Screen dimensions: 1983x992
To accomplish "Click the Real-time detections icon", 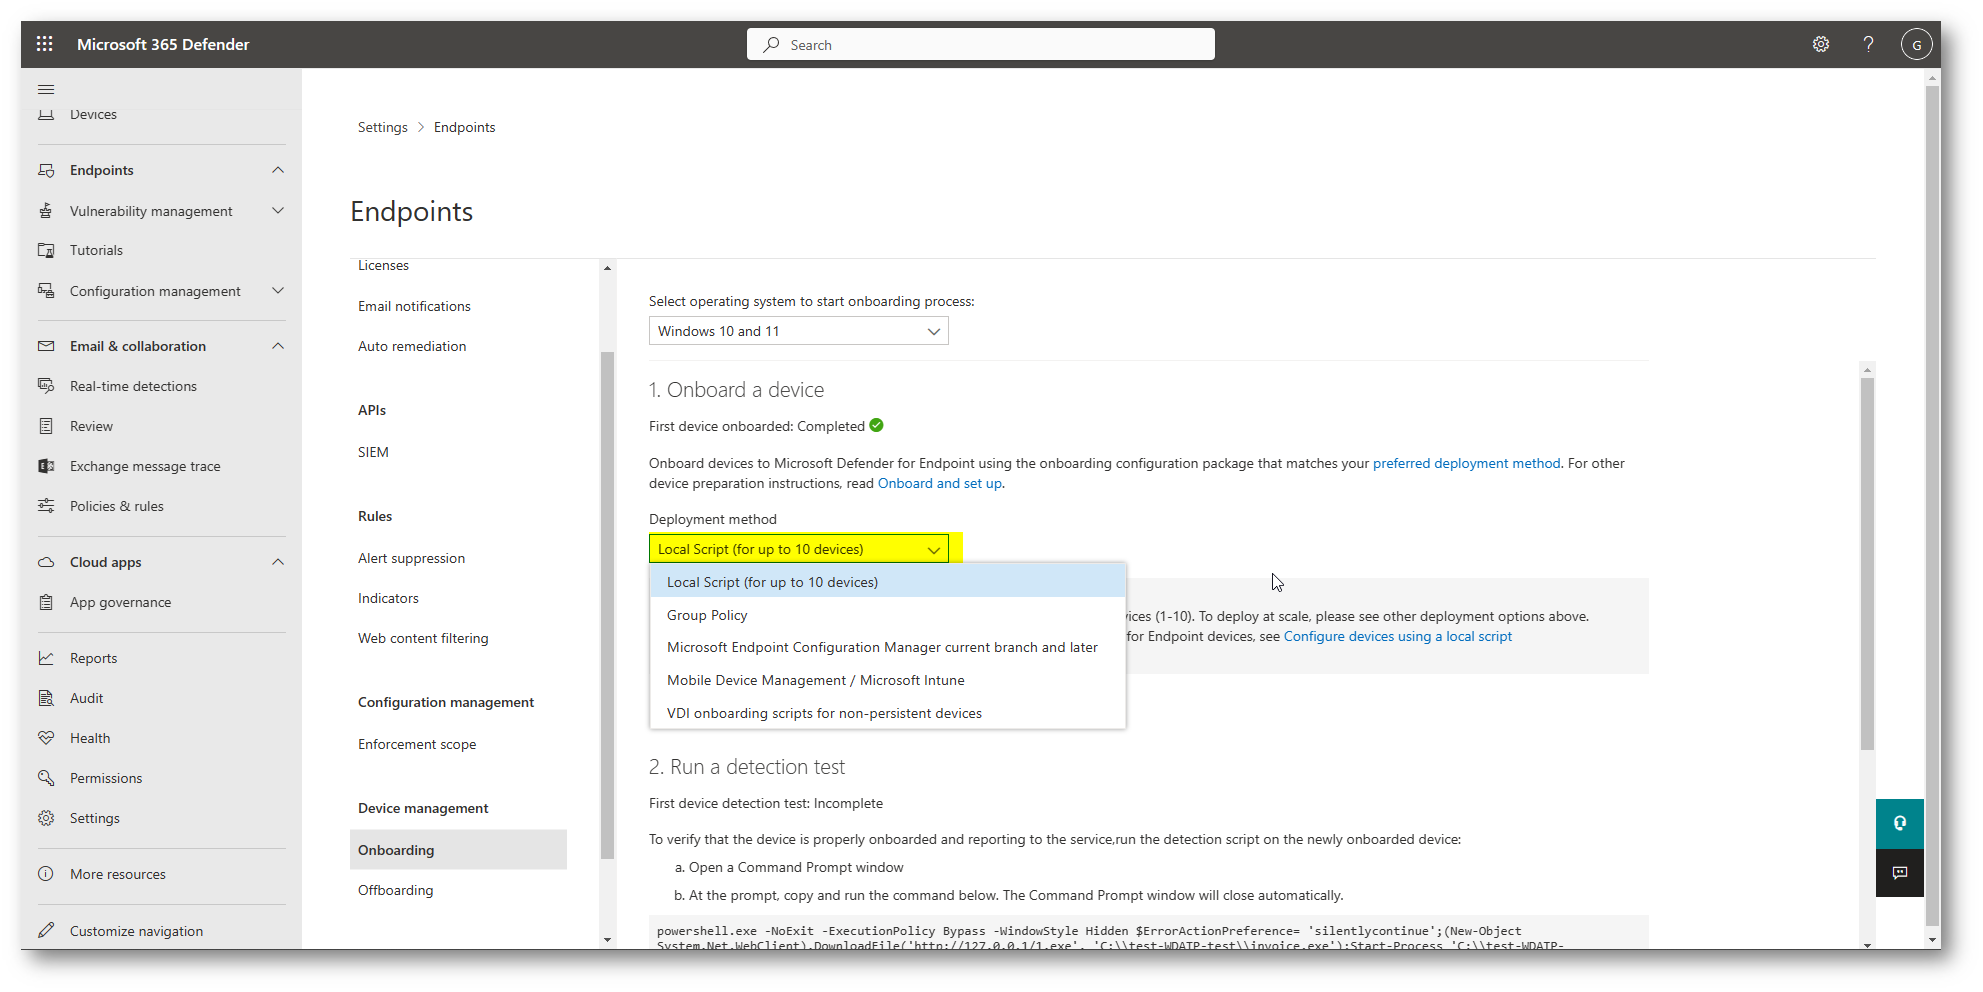I will click(x=46, y=386).
